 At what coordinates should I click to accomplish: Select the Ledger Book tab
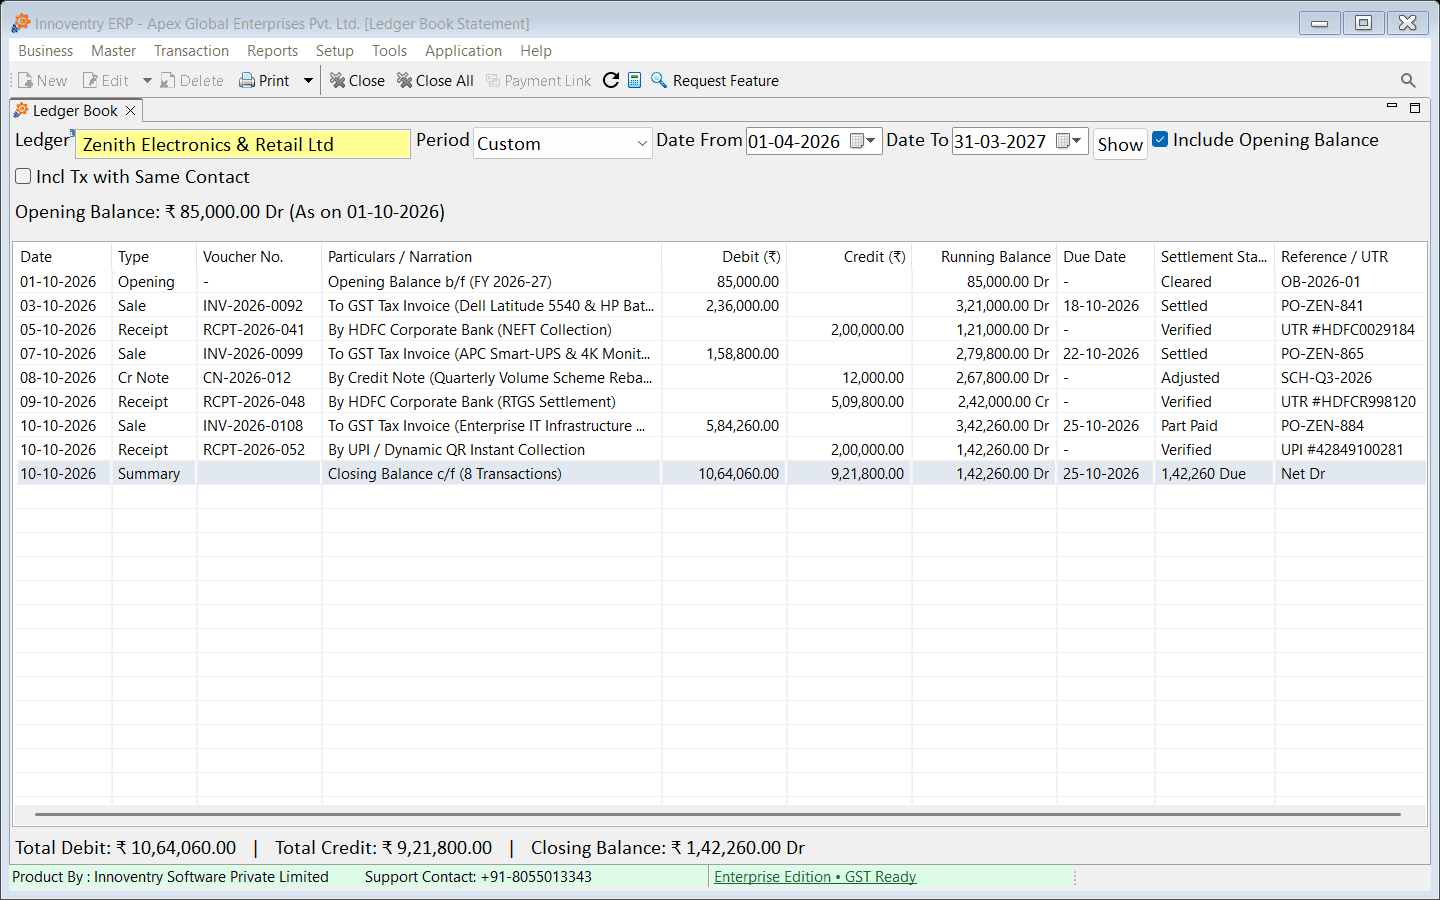tap(75, 111)
